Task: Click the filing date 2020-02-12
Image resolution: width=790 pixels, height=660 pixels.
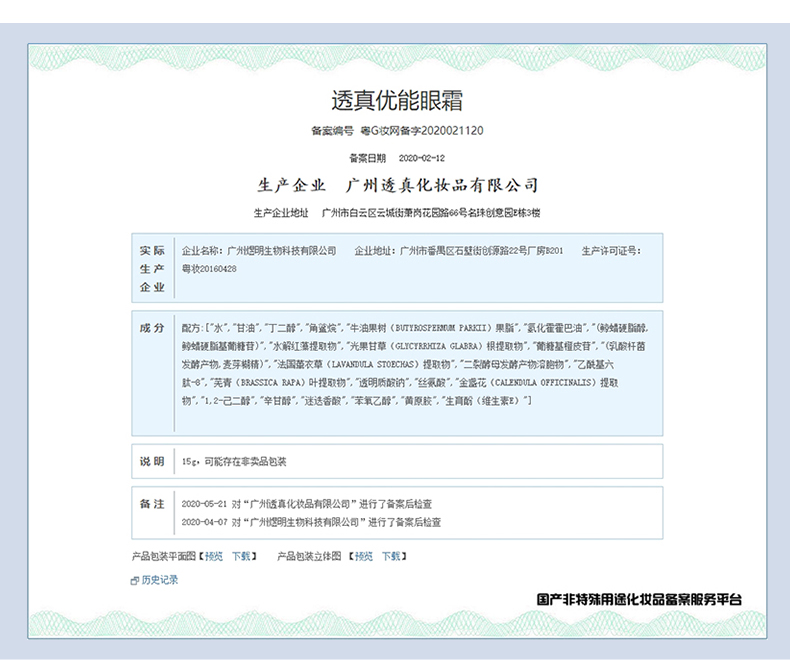Action: click(421, 158)
